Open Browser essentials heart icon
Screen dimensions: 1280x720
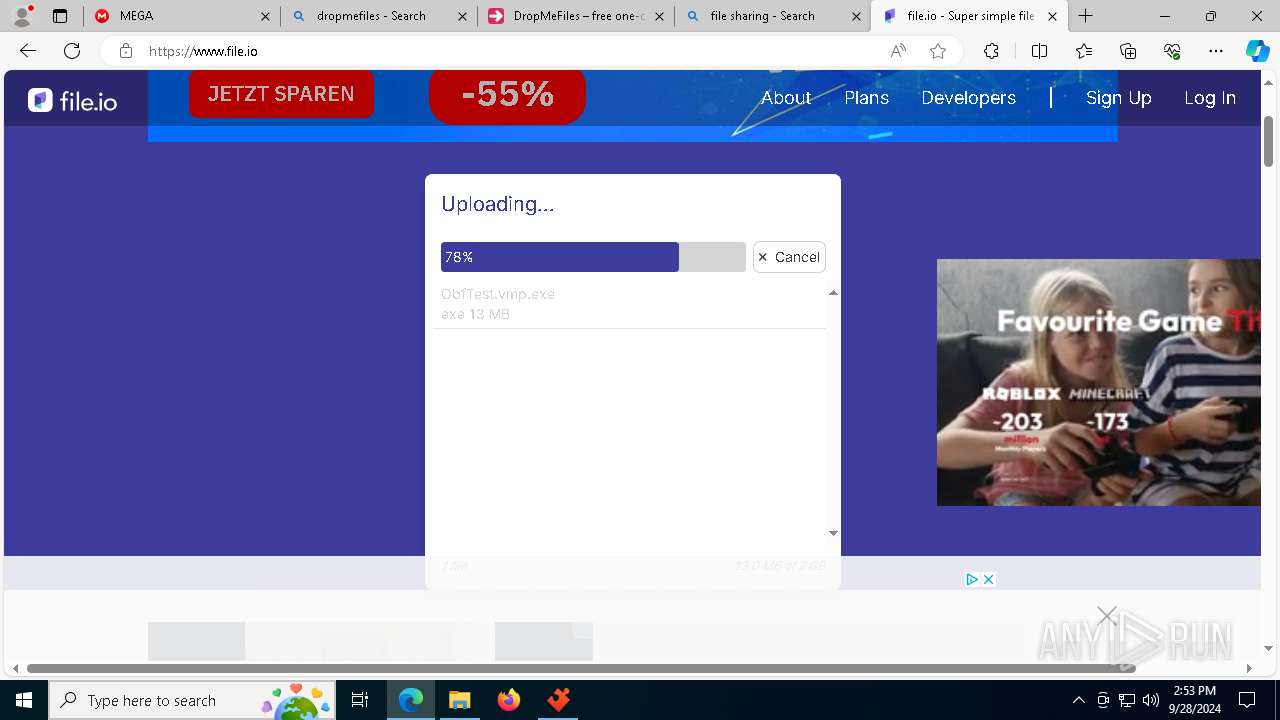(1172, 51)
